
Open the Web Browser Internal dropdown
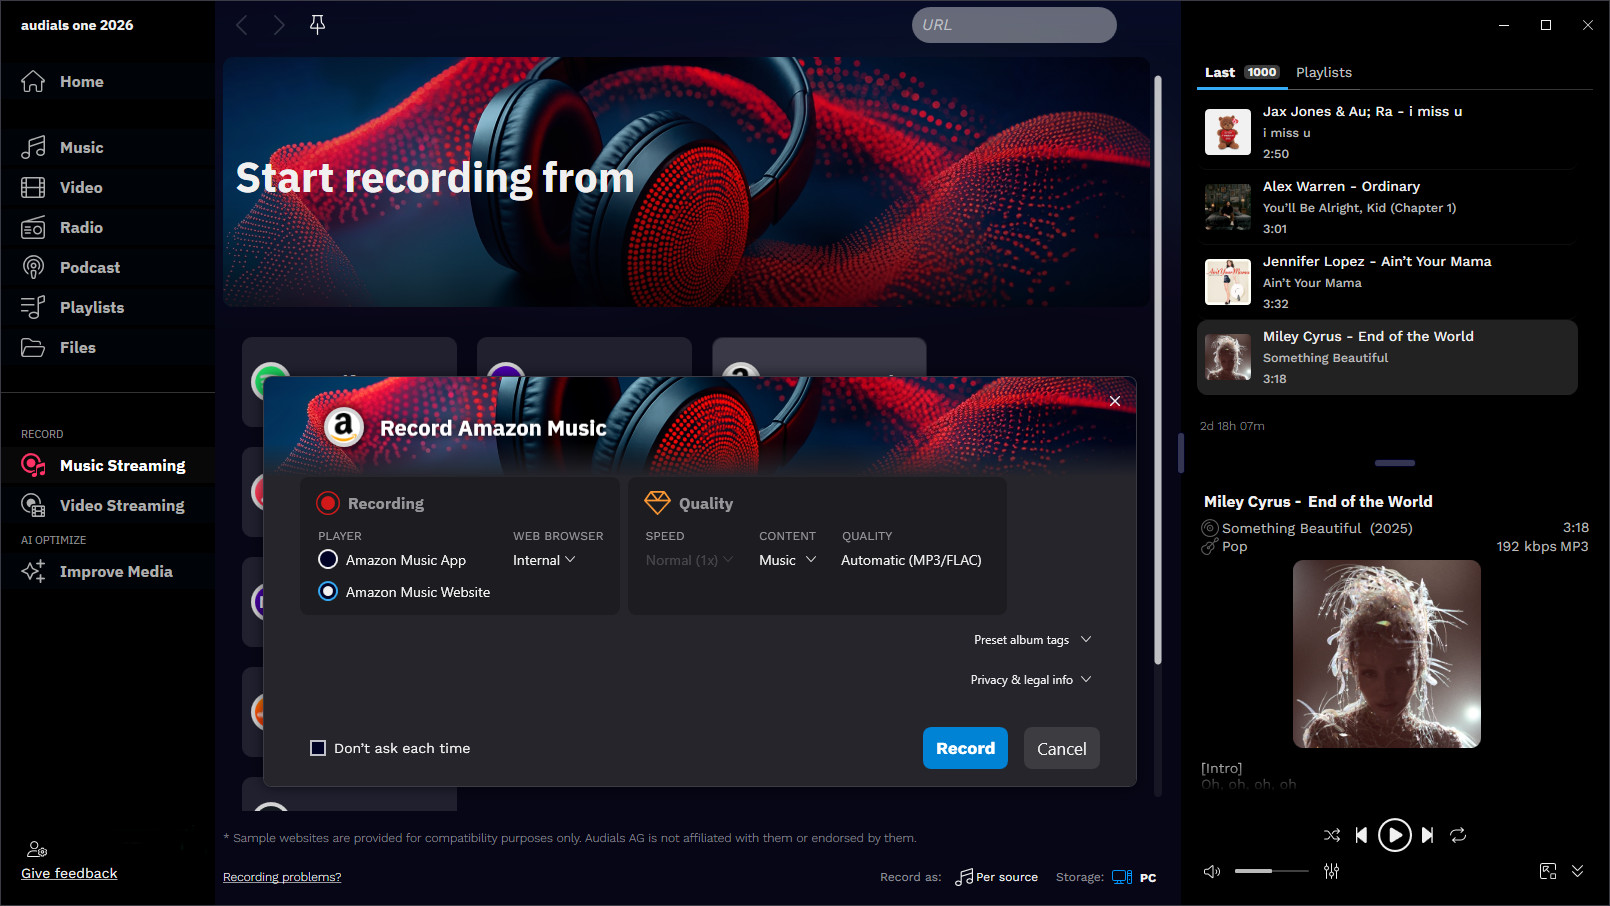tap(544, 560)
